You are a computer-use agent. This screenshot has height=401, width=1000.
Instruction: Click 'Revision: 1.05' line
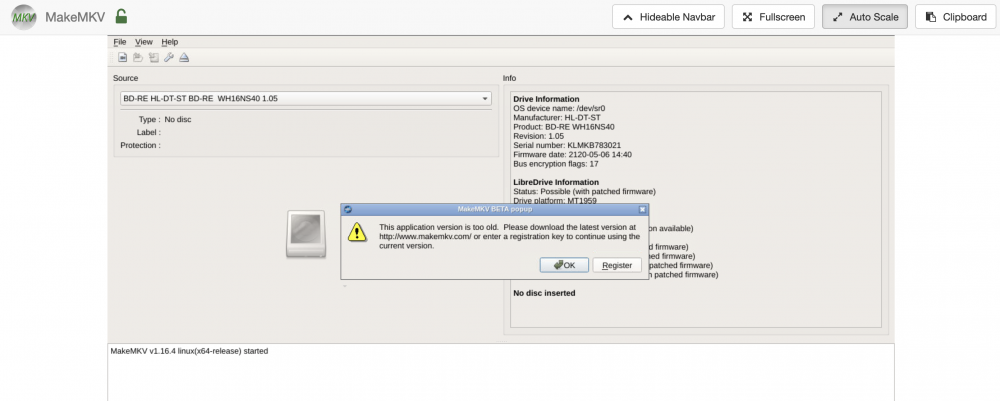[539, 136]
